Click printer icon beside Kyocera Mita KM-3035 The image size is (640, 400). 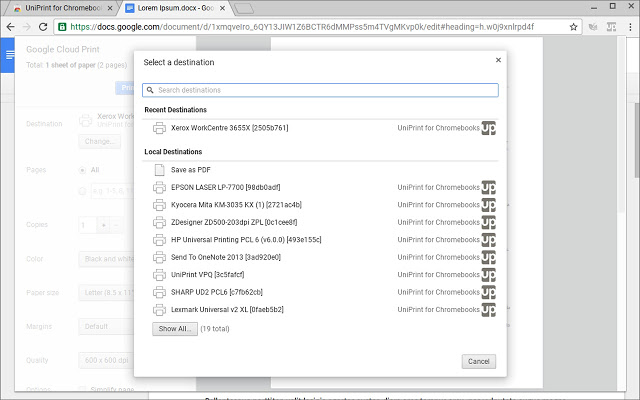159,205
